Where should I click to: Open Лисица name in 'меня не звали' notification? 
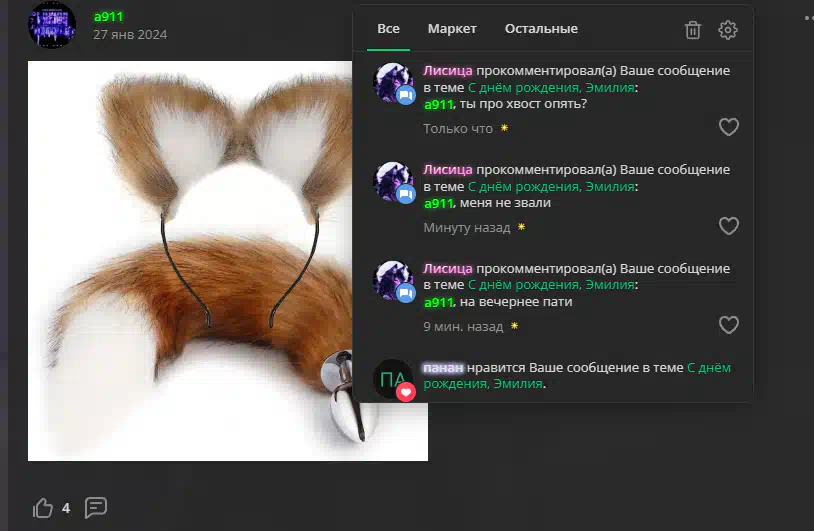[x=447, y=170]
